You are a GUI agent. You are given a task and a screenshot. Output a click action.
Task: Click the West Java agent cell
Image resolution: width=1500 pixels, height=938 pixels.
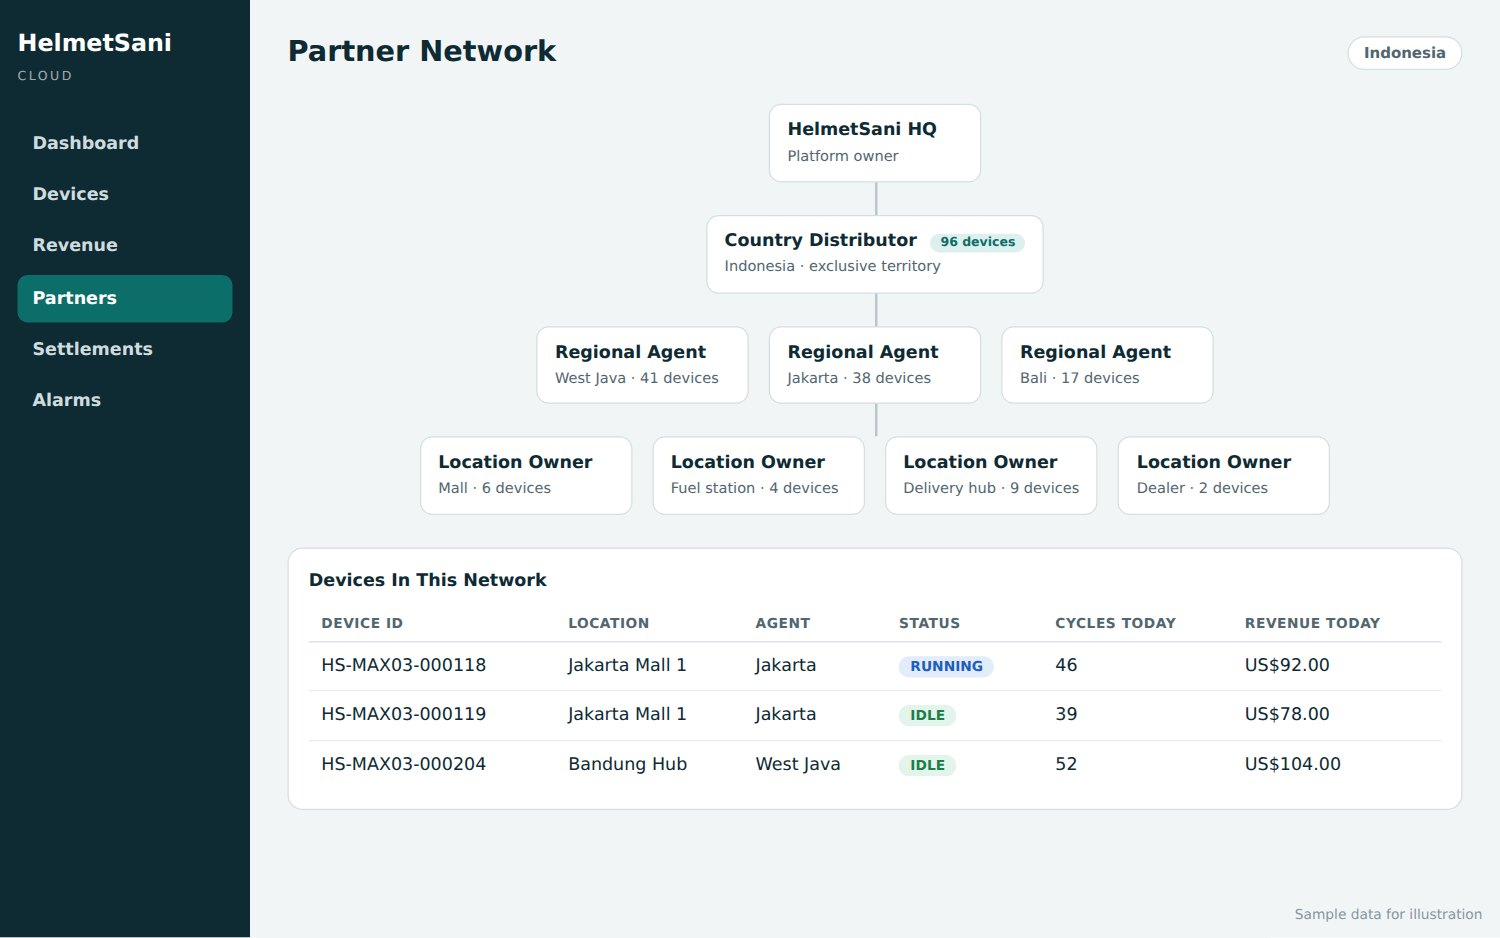(x=797, y=764)
